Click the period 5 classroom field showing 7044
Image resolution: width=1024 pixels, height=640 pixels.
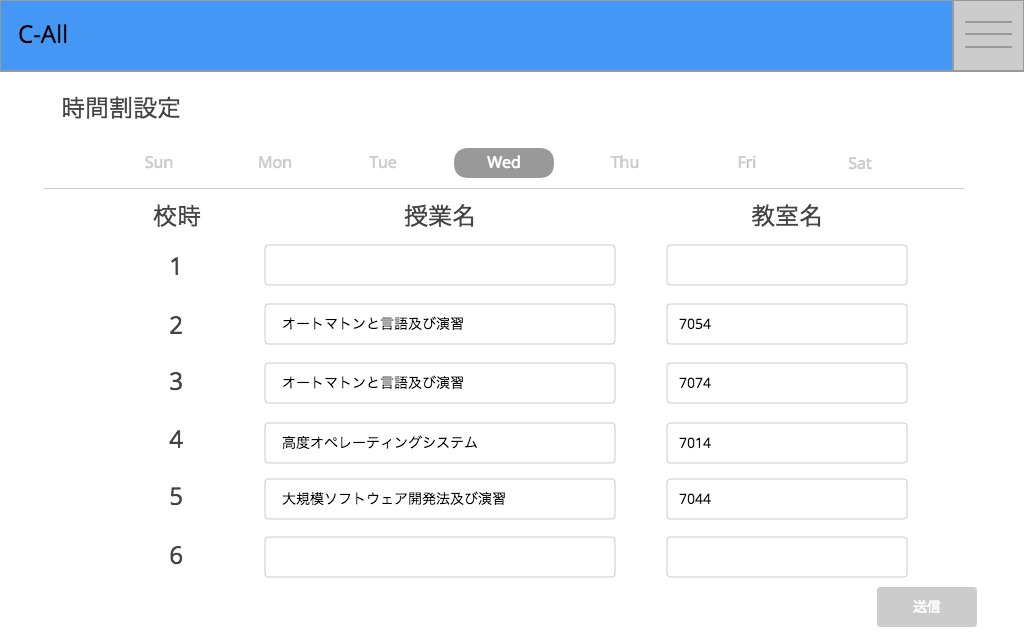pyautogui.click(x=786, y=498)
